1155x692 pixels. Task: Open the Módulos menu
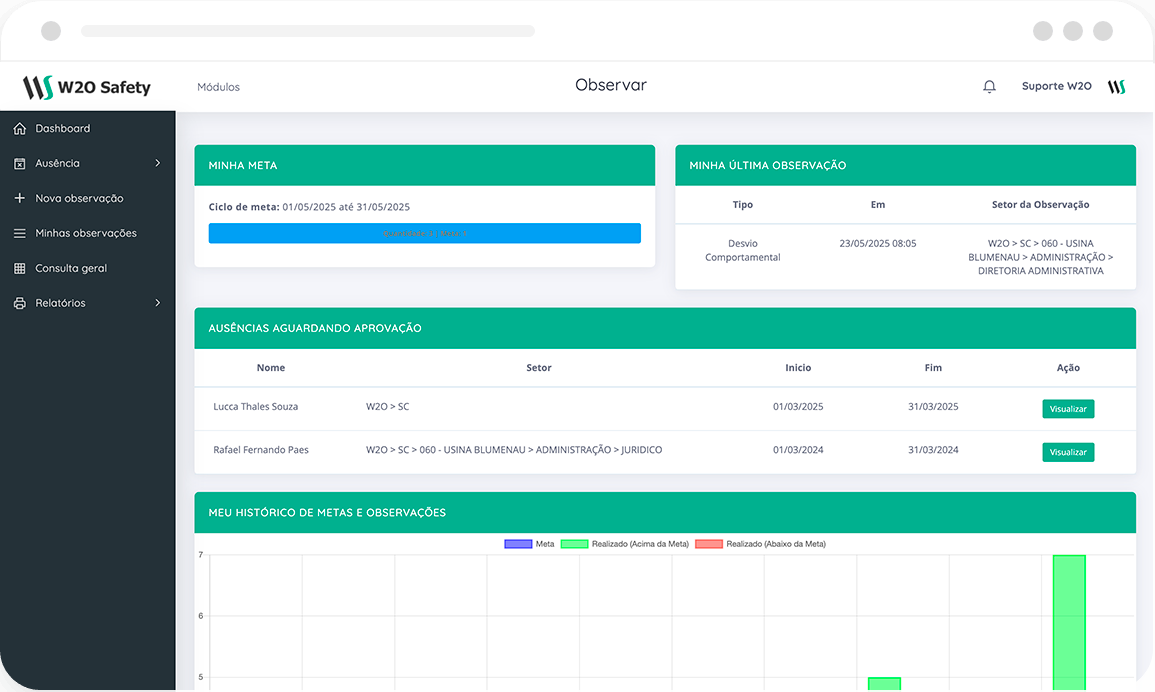click(x=218, y=87)
